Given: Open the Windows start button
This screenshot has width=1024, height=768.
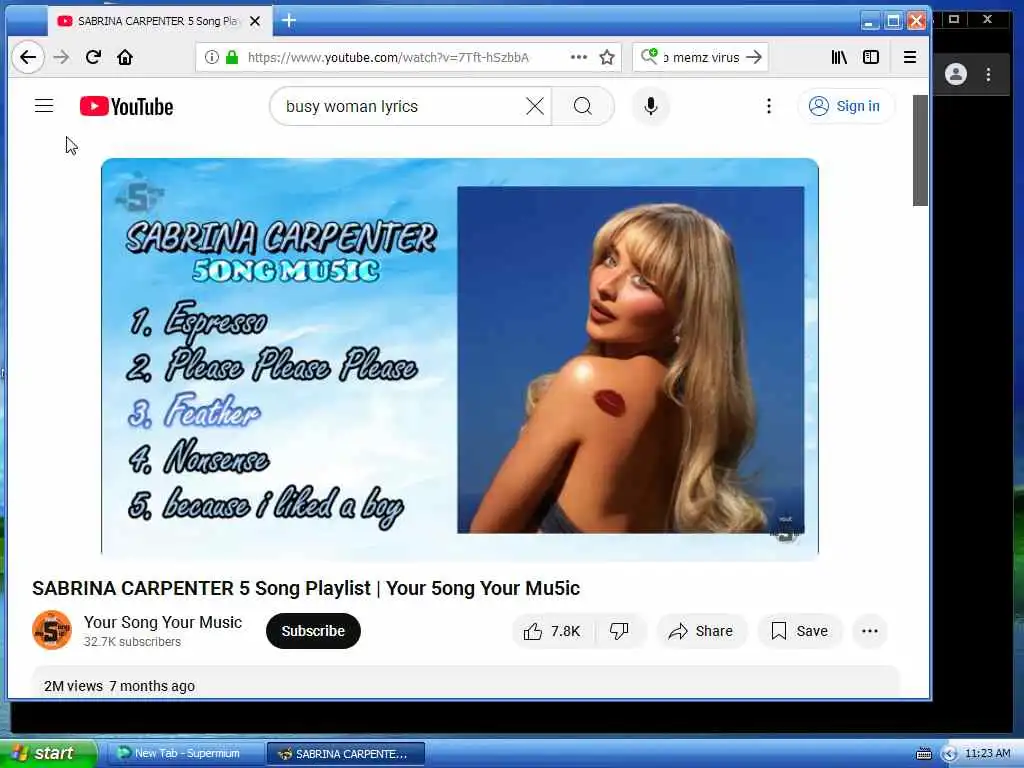Looking at the screenshot, I should pyautogui.click(x=48, y=753).
